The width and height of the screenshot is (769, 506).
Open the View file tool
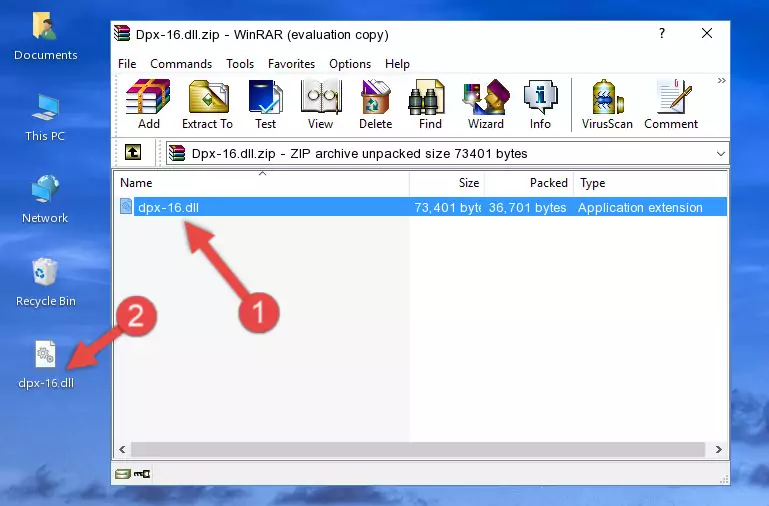(321, 104)
